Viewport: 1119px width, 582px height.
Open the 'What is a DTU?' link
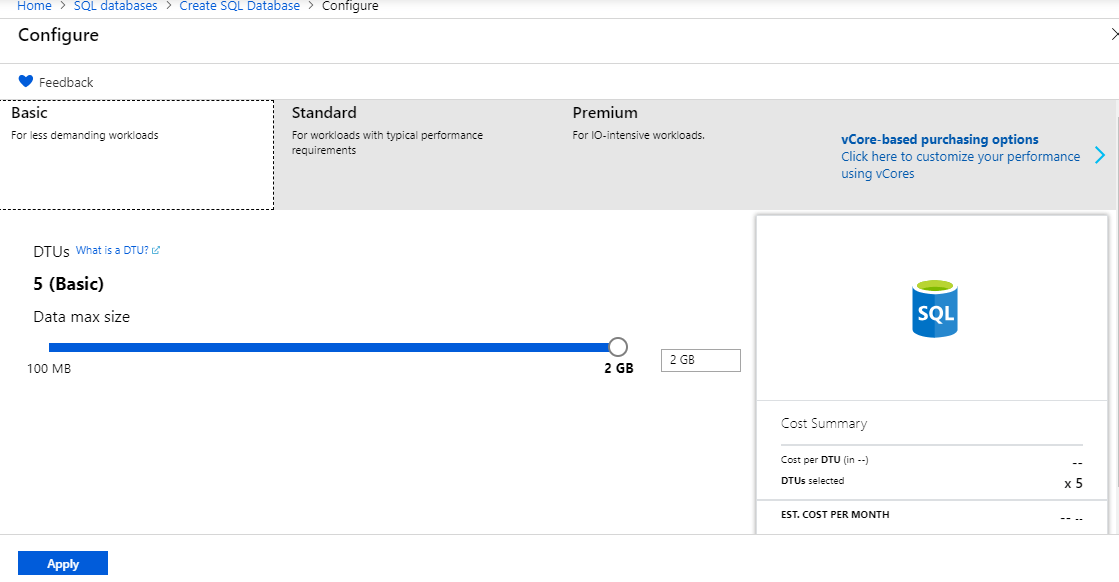click(x=112, y=250)
